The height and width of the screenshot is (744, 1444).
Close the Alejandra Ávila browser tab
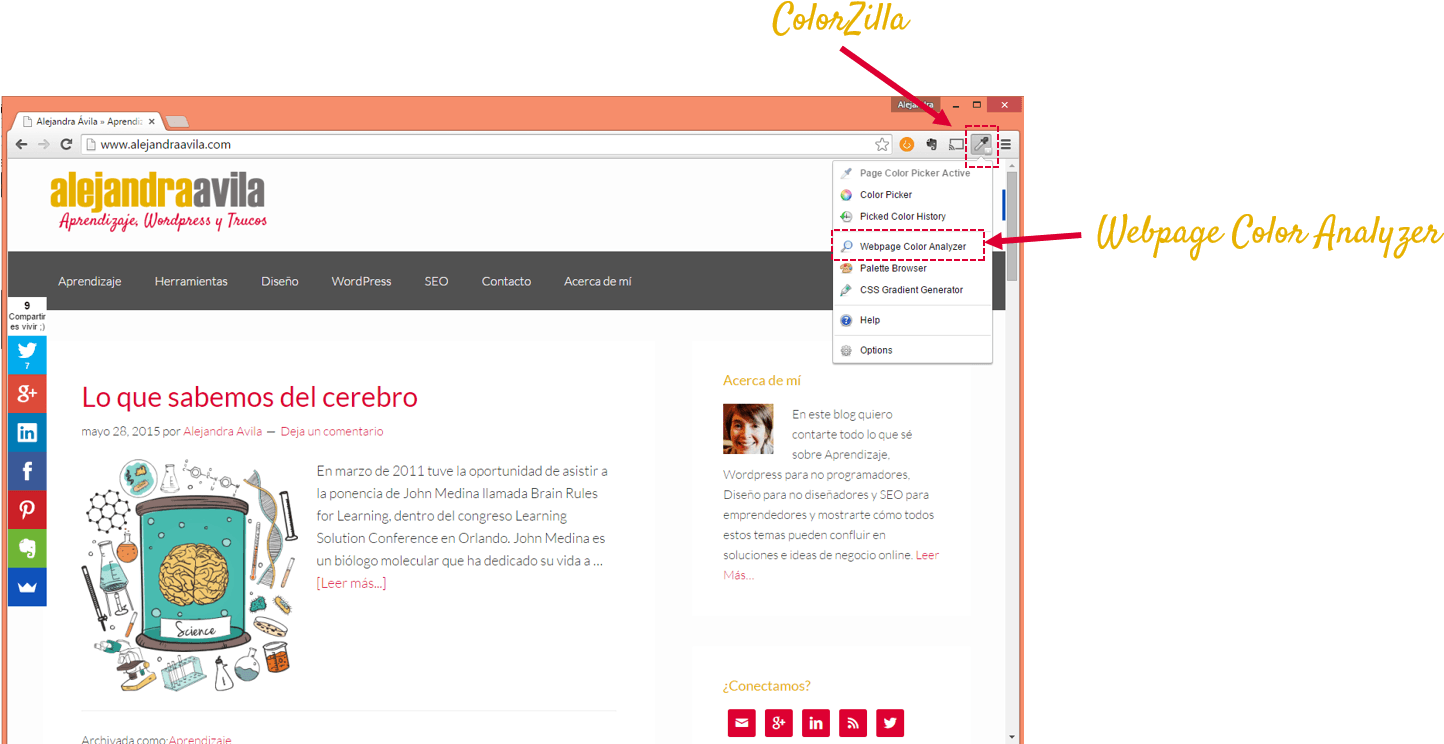[x=152, y=121]
